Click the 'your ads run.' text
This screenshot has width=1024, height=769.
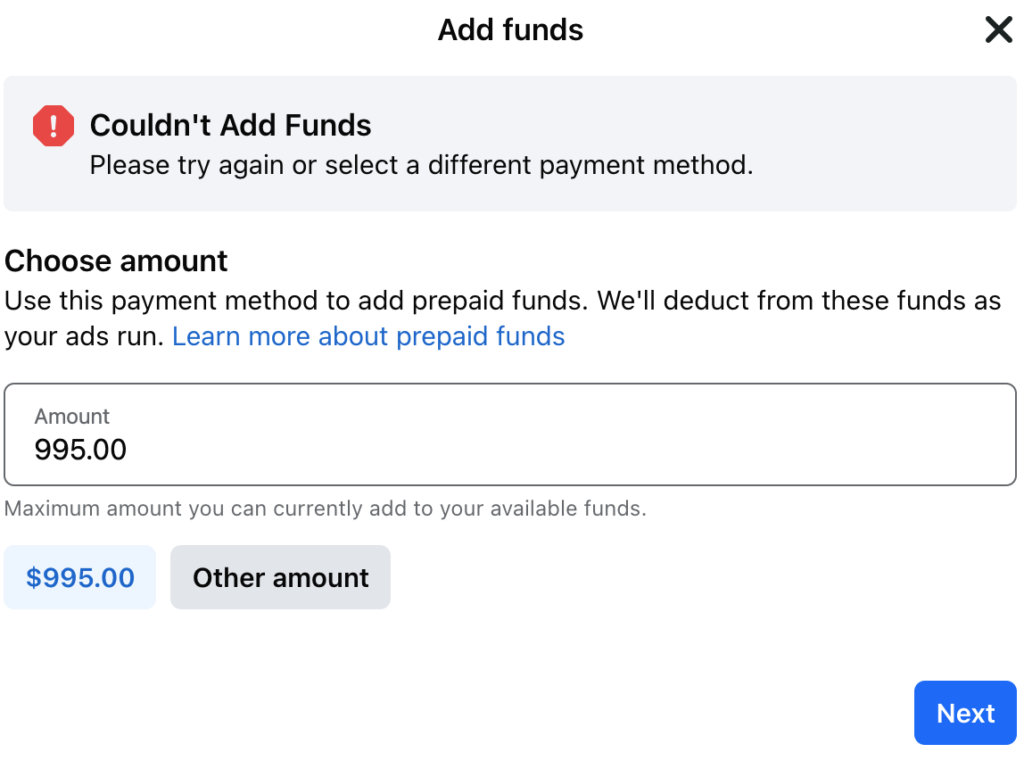point(84,337)
